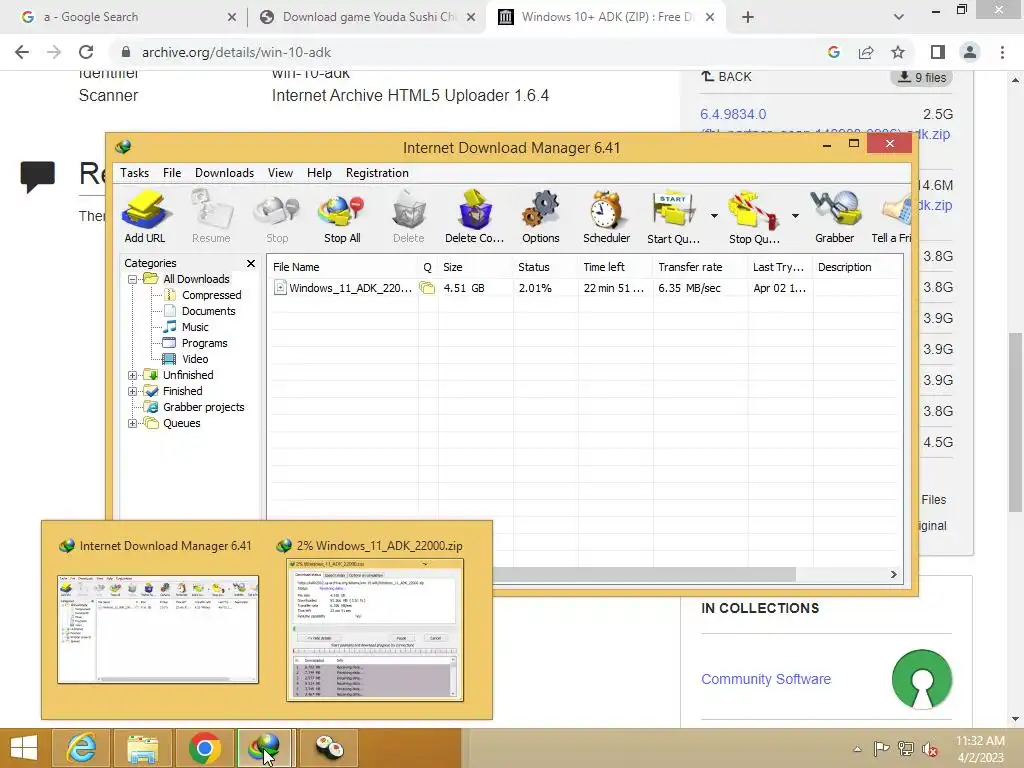Viewport: 1024px width, 768px height.
Task: Click the Start Queue icon
Action: (x=673, y=217)
